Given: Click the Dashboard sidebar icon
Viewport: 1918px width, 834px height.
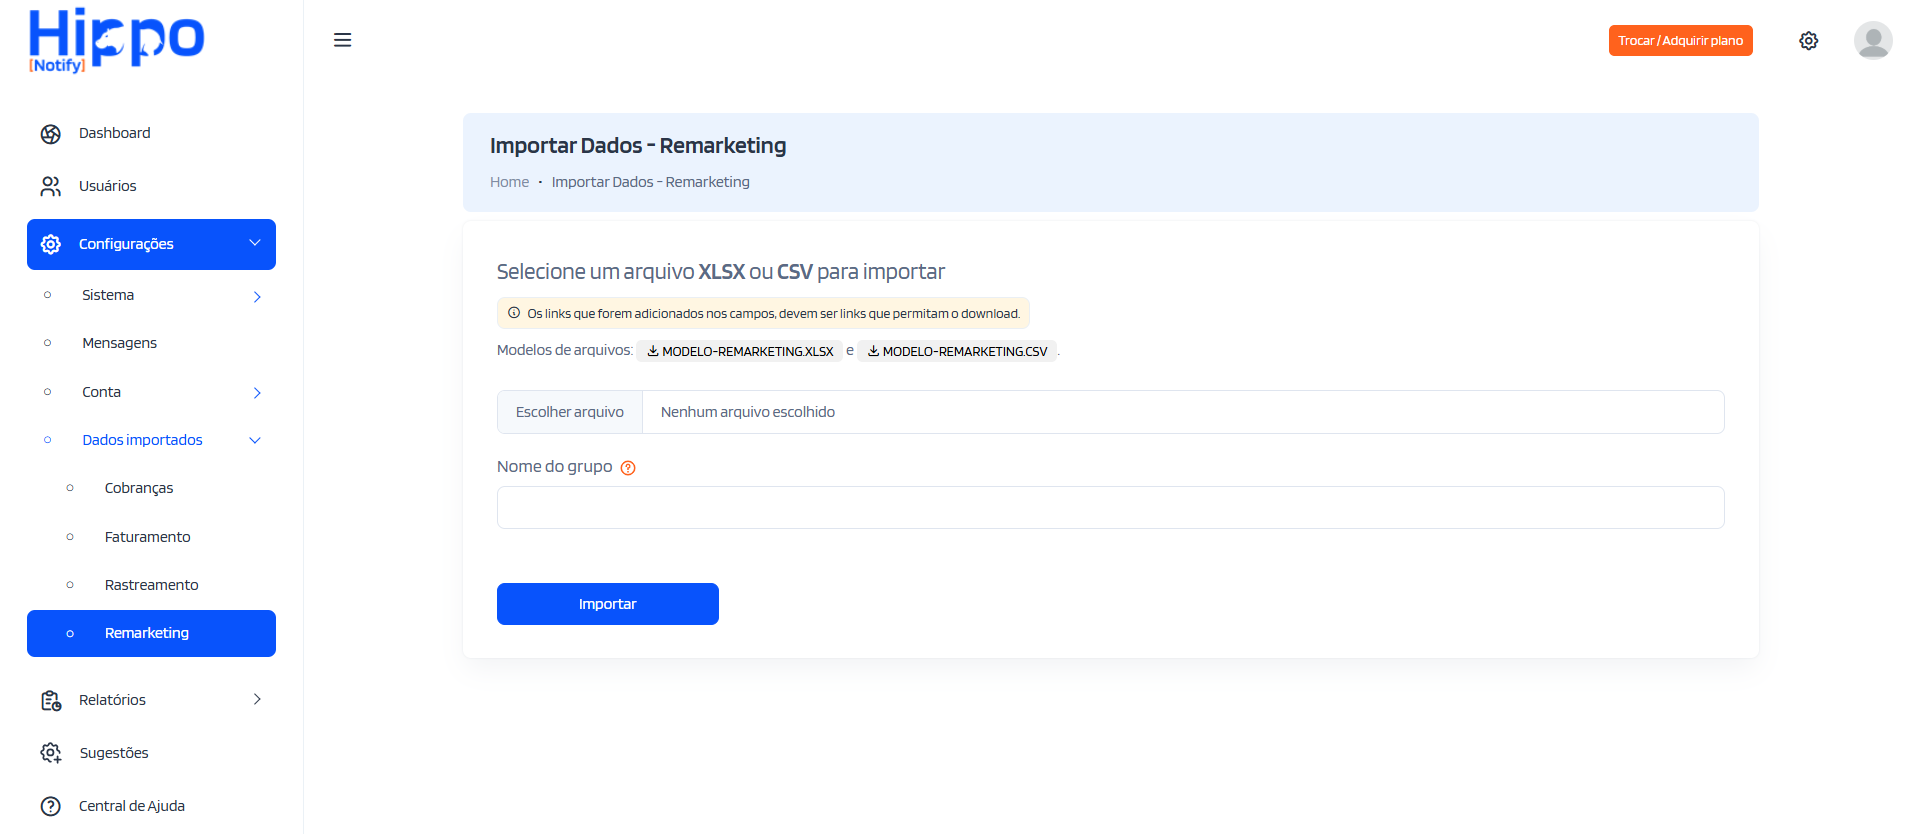Looking at the screenshot, I should (51, 134).
